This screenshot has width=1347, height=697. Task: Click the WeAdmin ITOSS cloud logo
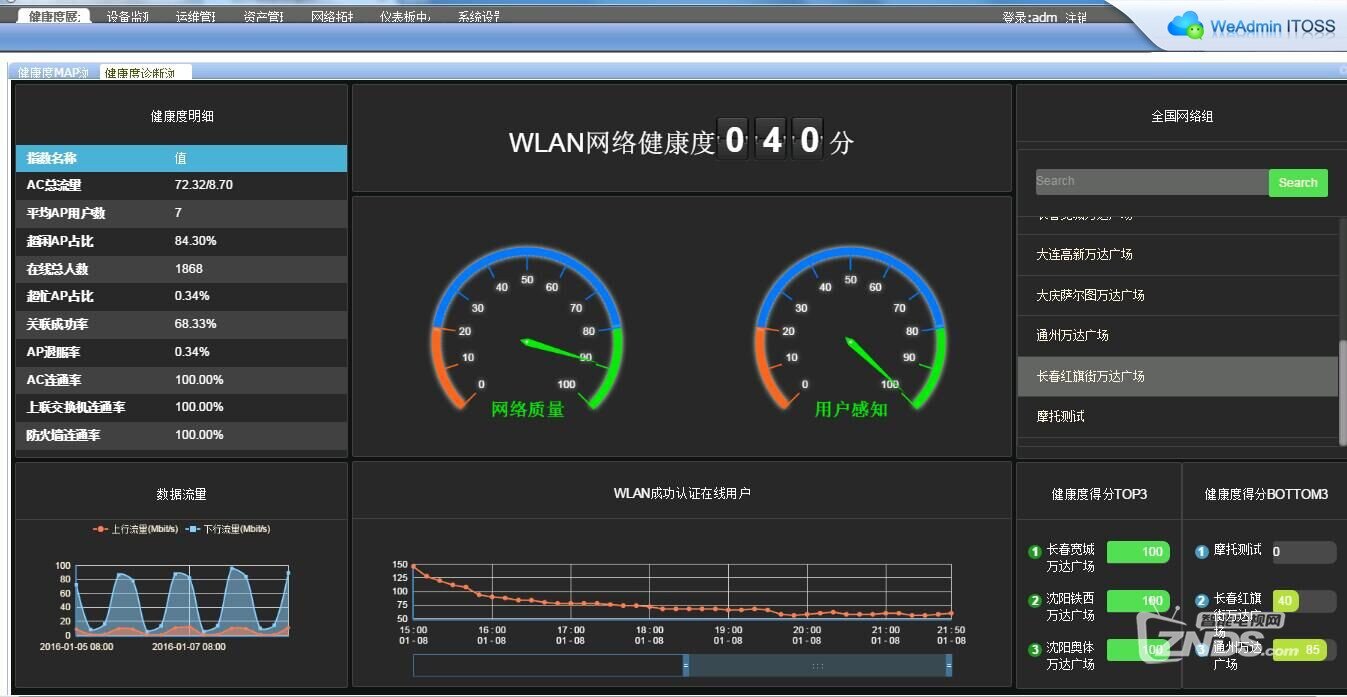point(1186,26)
